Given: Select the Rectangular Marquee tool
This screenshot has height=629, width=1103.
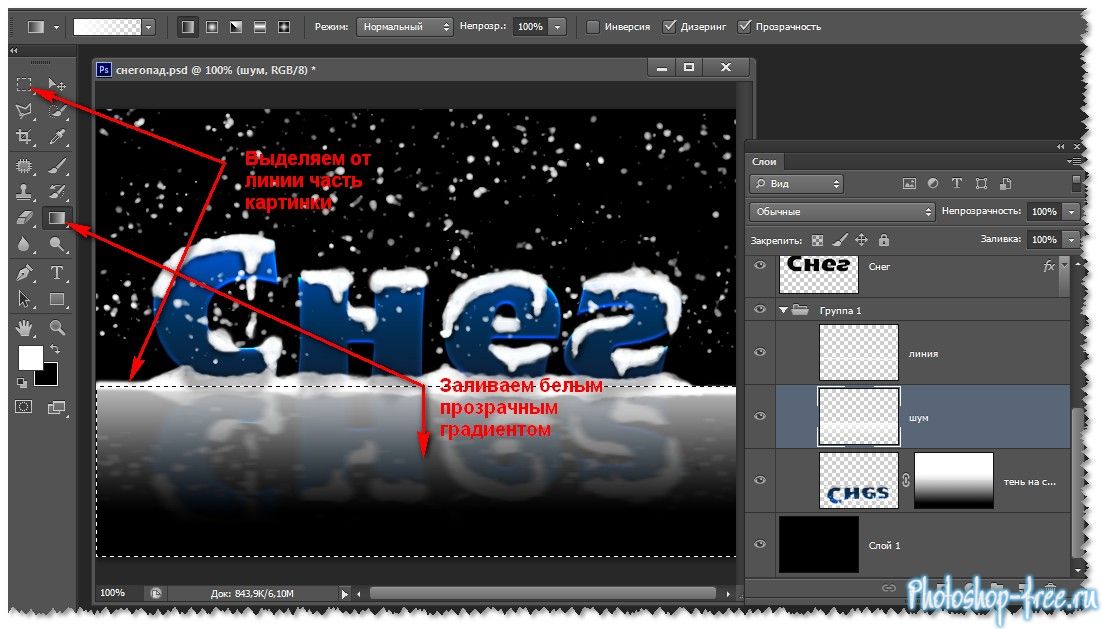Looking at the screenshot, I should pyautogui.click(x=25, y=85).
